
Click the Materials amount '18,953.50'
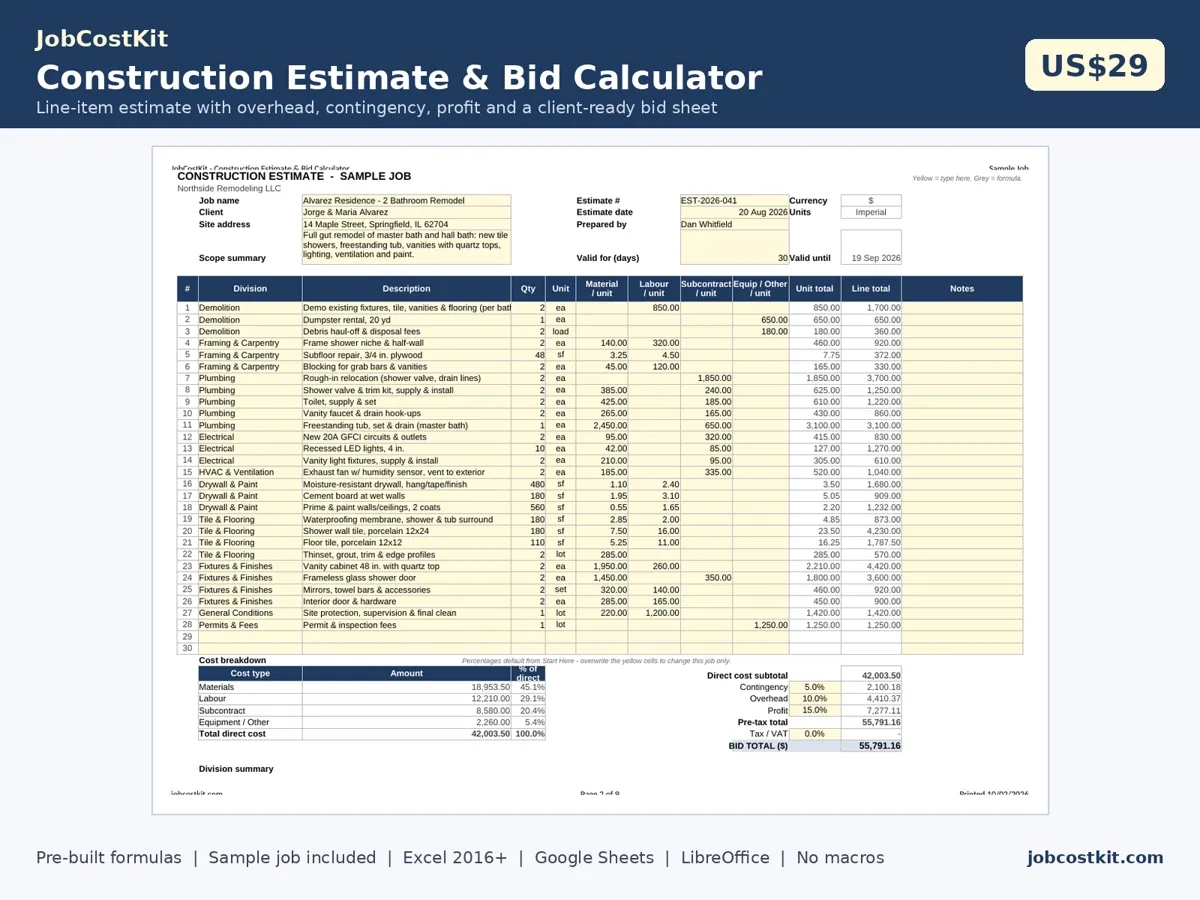[406, 687]
